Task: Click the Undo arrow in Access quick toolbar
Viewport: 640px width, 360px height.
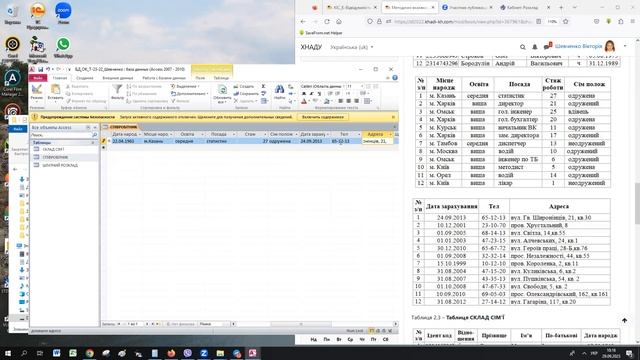Action: [48, 69]
